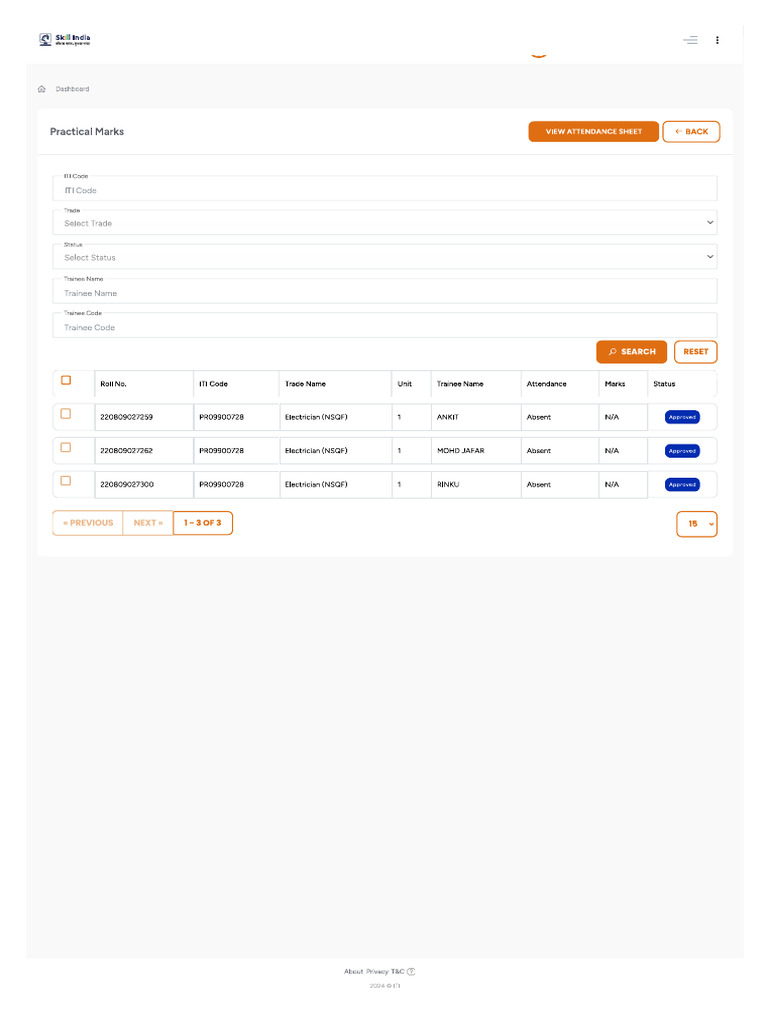Open the vertical three-dot options menu
This screenshot has width=768, height=1024.
[717, 40]
